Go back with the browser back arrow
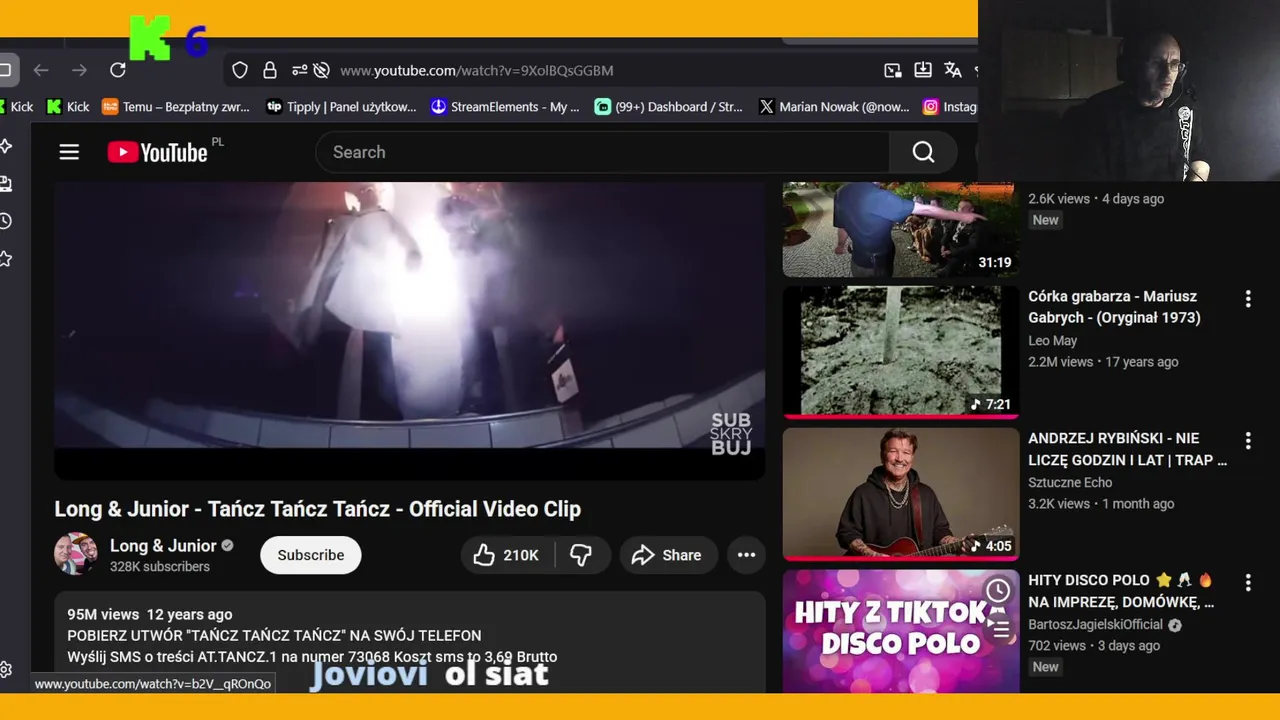This screenshot has height=720, width=1280. click(41, 70)
